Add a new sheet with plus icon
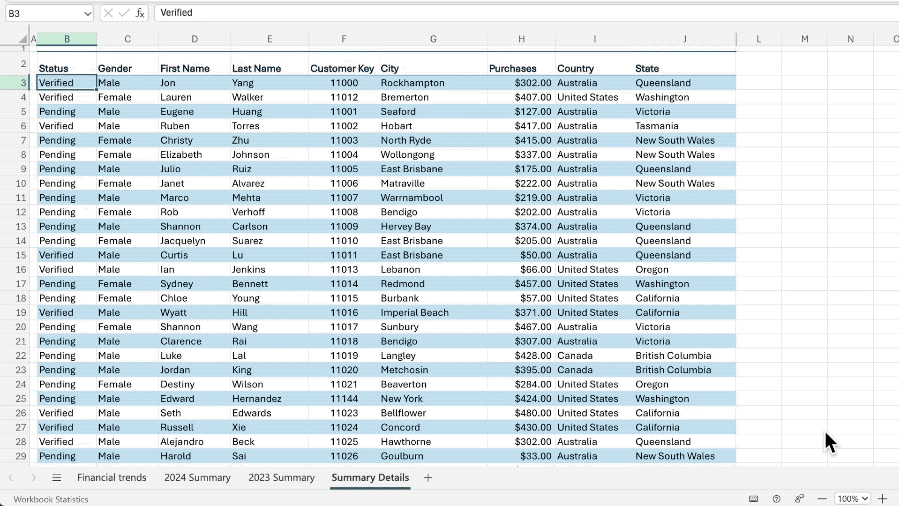Screen dimensions: 899x506 (428, 477)
